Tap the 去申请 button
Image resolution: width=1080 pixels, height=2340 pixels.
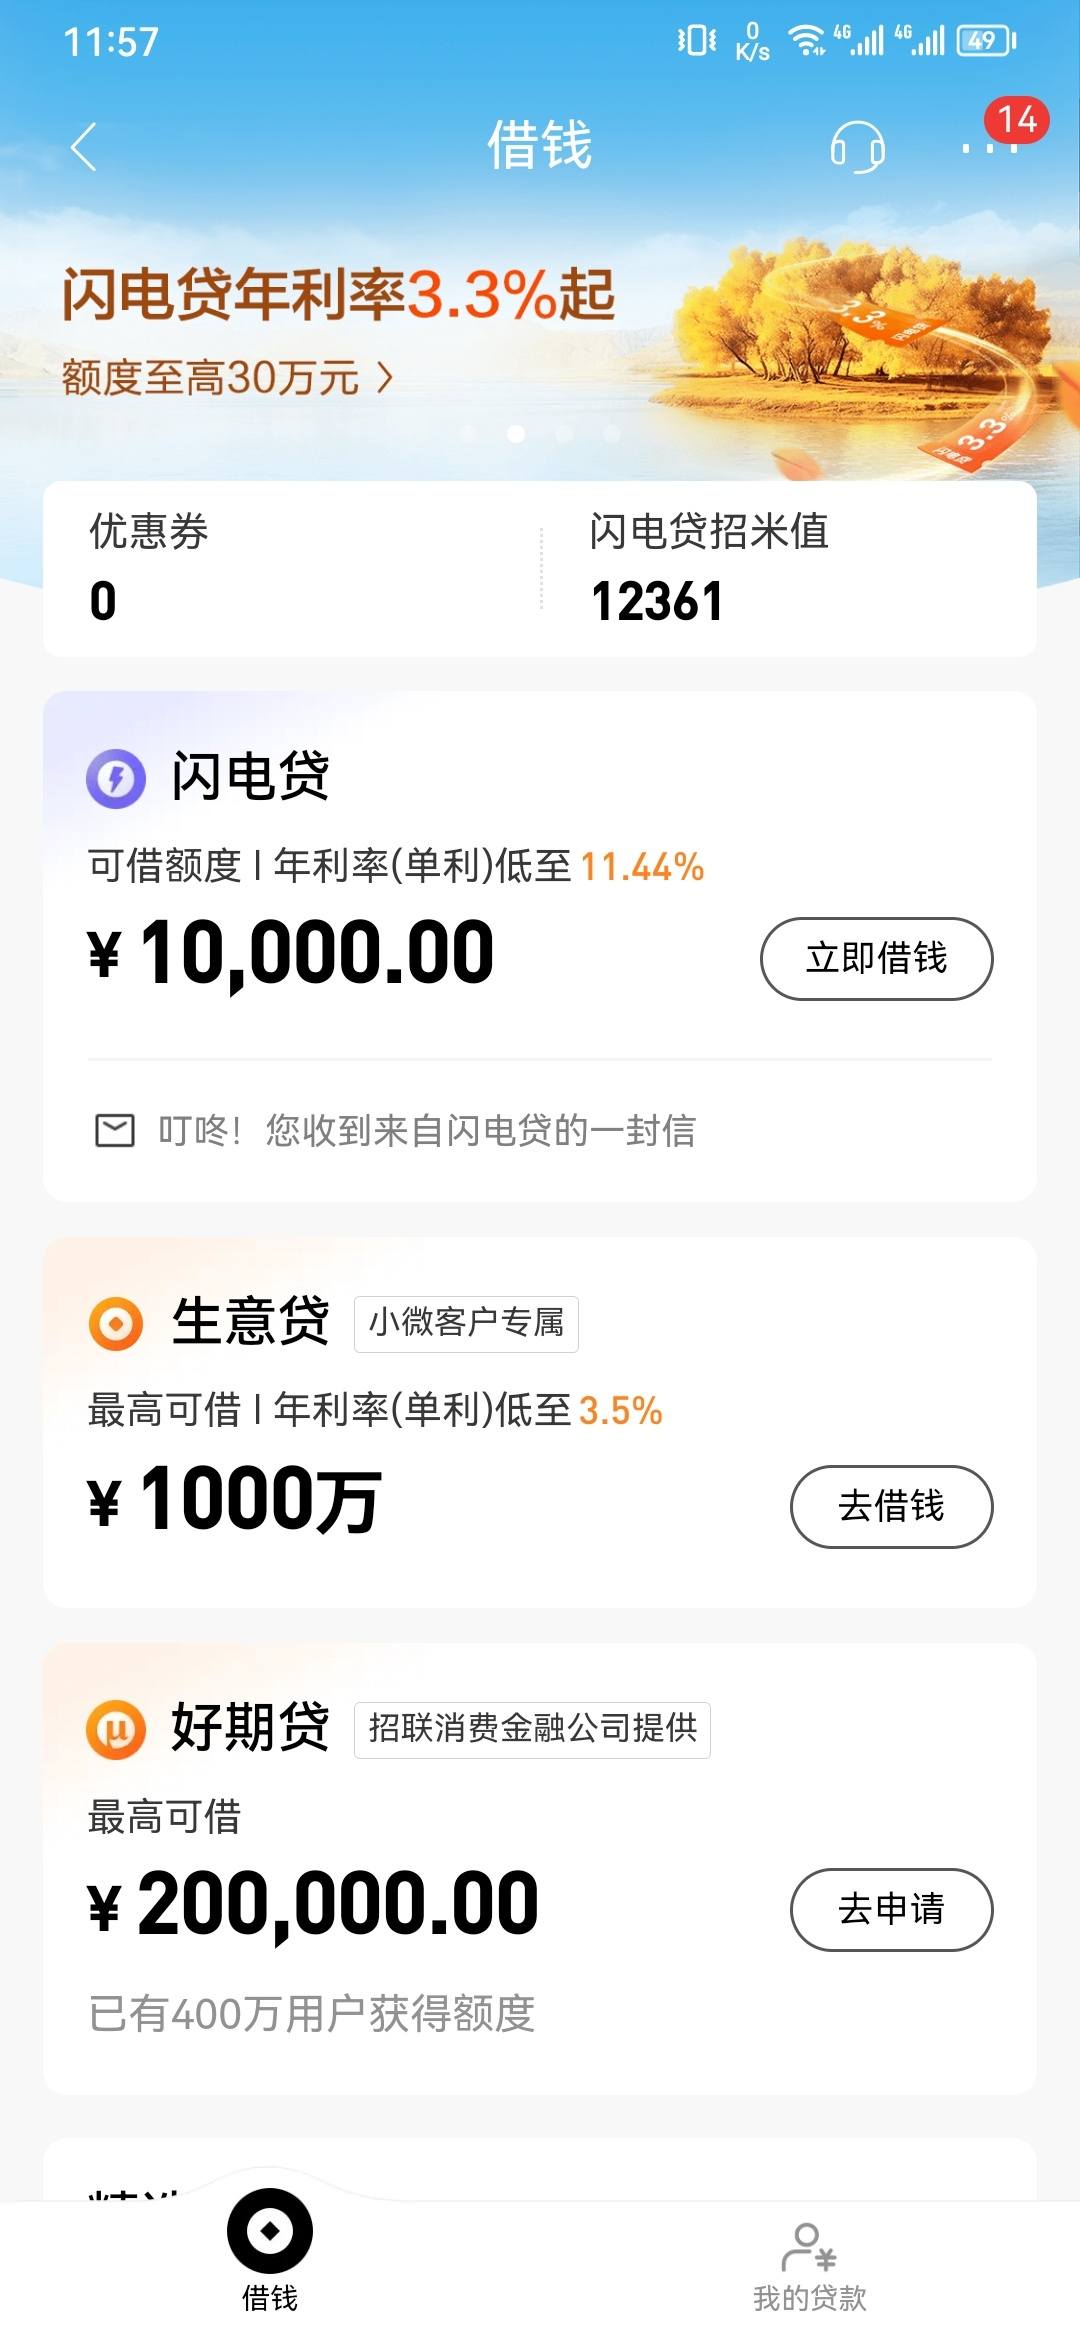(892, 1909)
